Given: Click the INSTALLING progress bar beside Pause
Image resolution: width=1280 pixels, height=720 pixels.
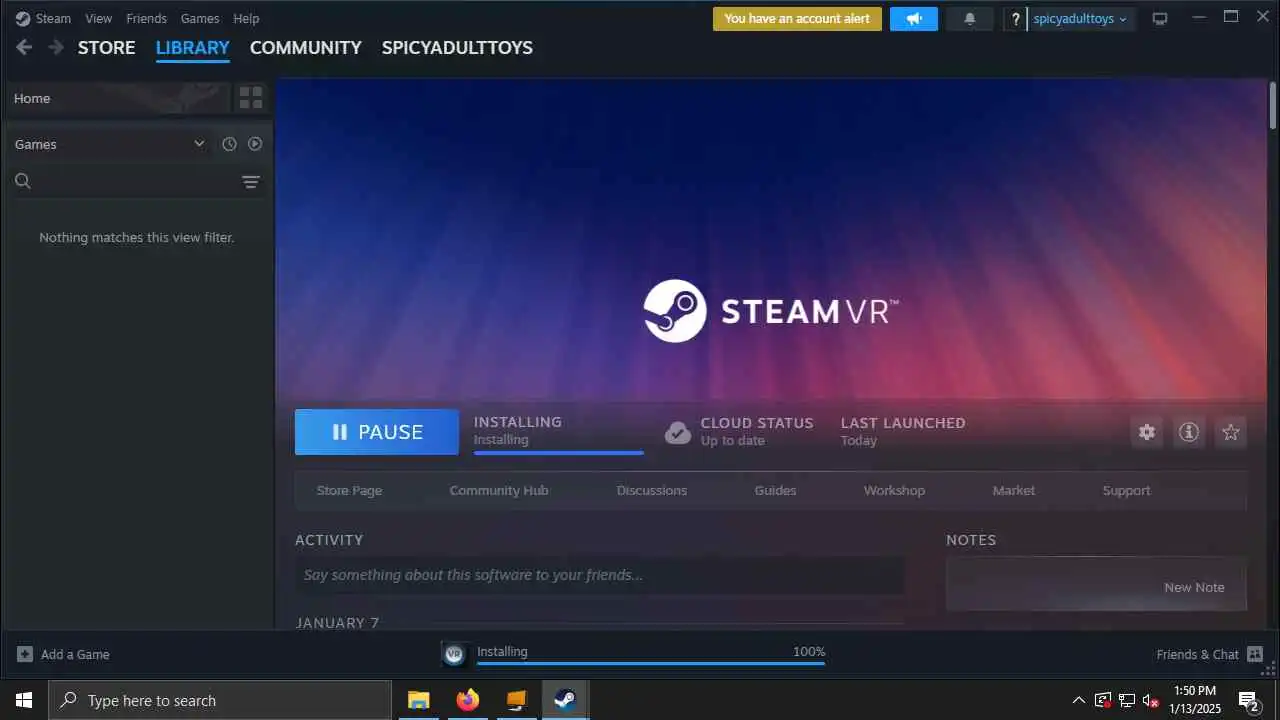Looking at the screenshot, I should 559,452.
